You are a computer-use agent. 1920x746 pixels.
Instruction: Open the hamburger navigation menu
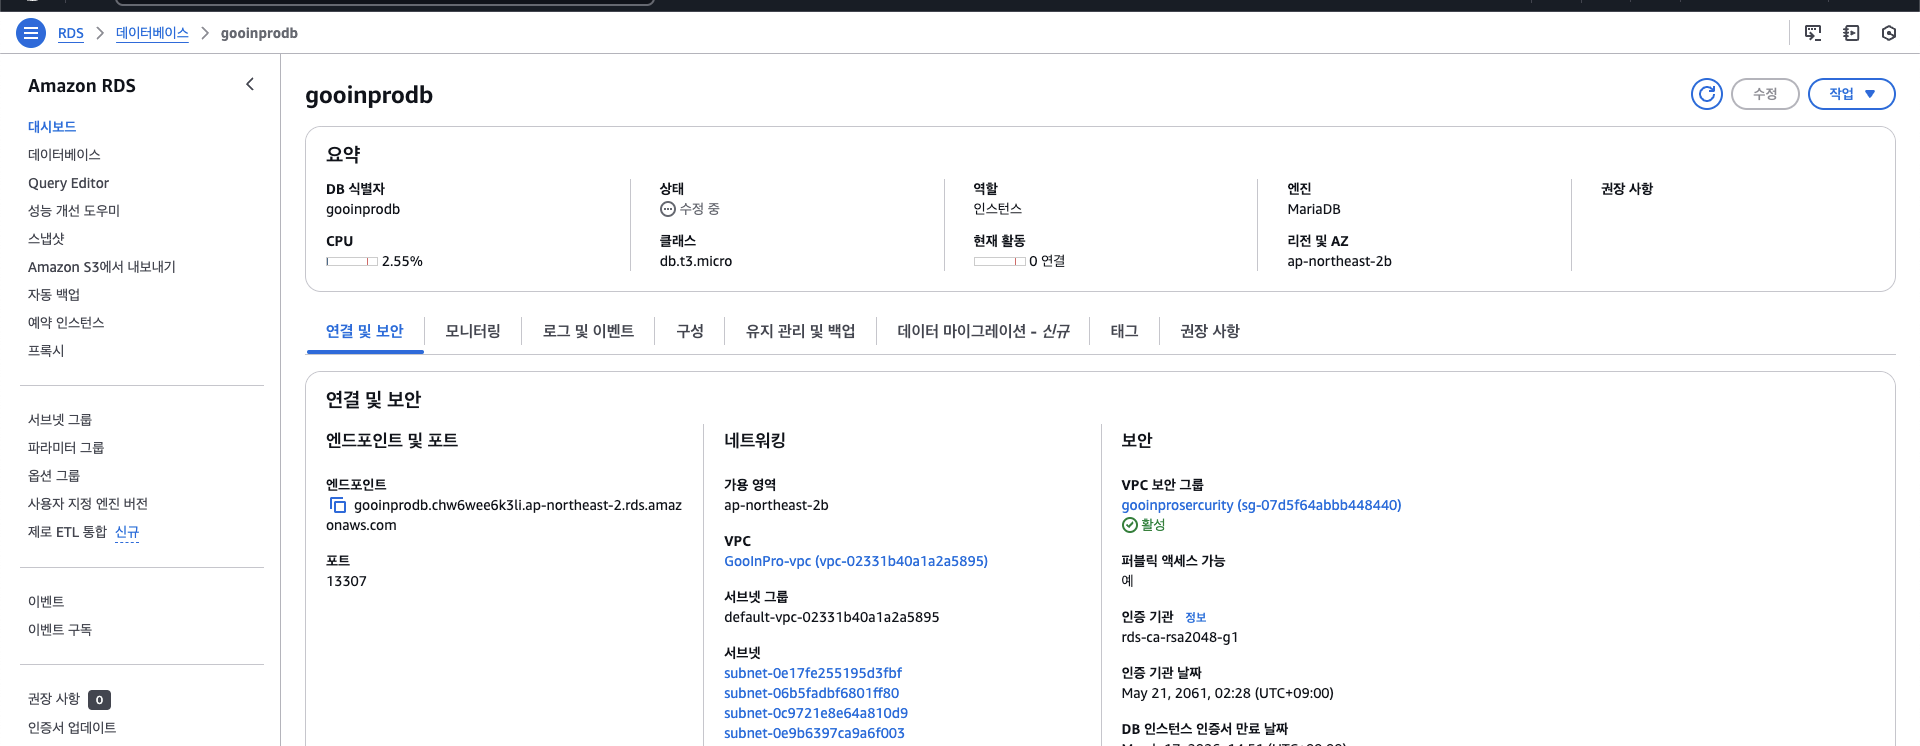click(31, 33)
